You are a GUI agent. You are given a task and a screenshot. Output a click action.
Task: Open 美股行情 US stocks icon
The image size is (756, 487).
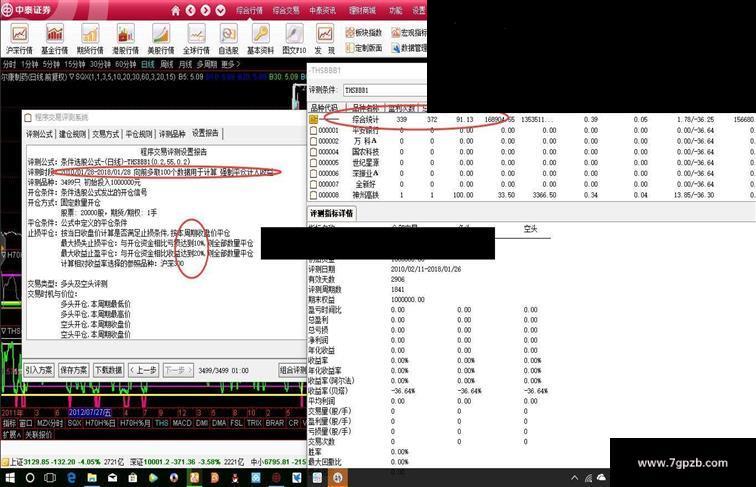[161, 39]
